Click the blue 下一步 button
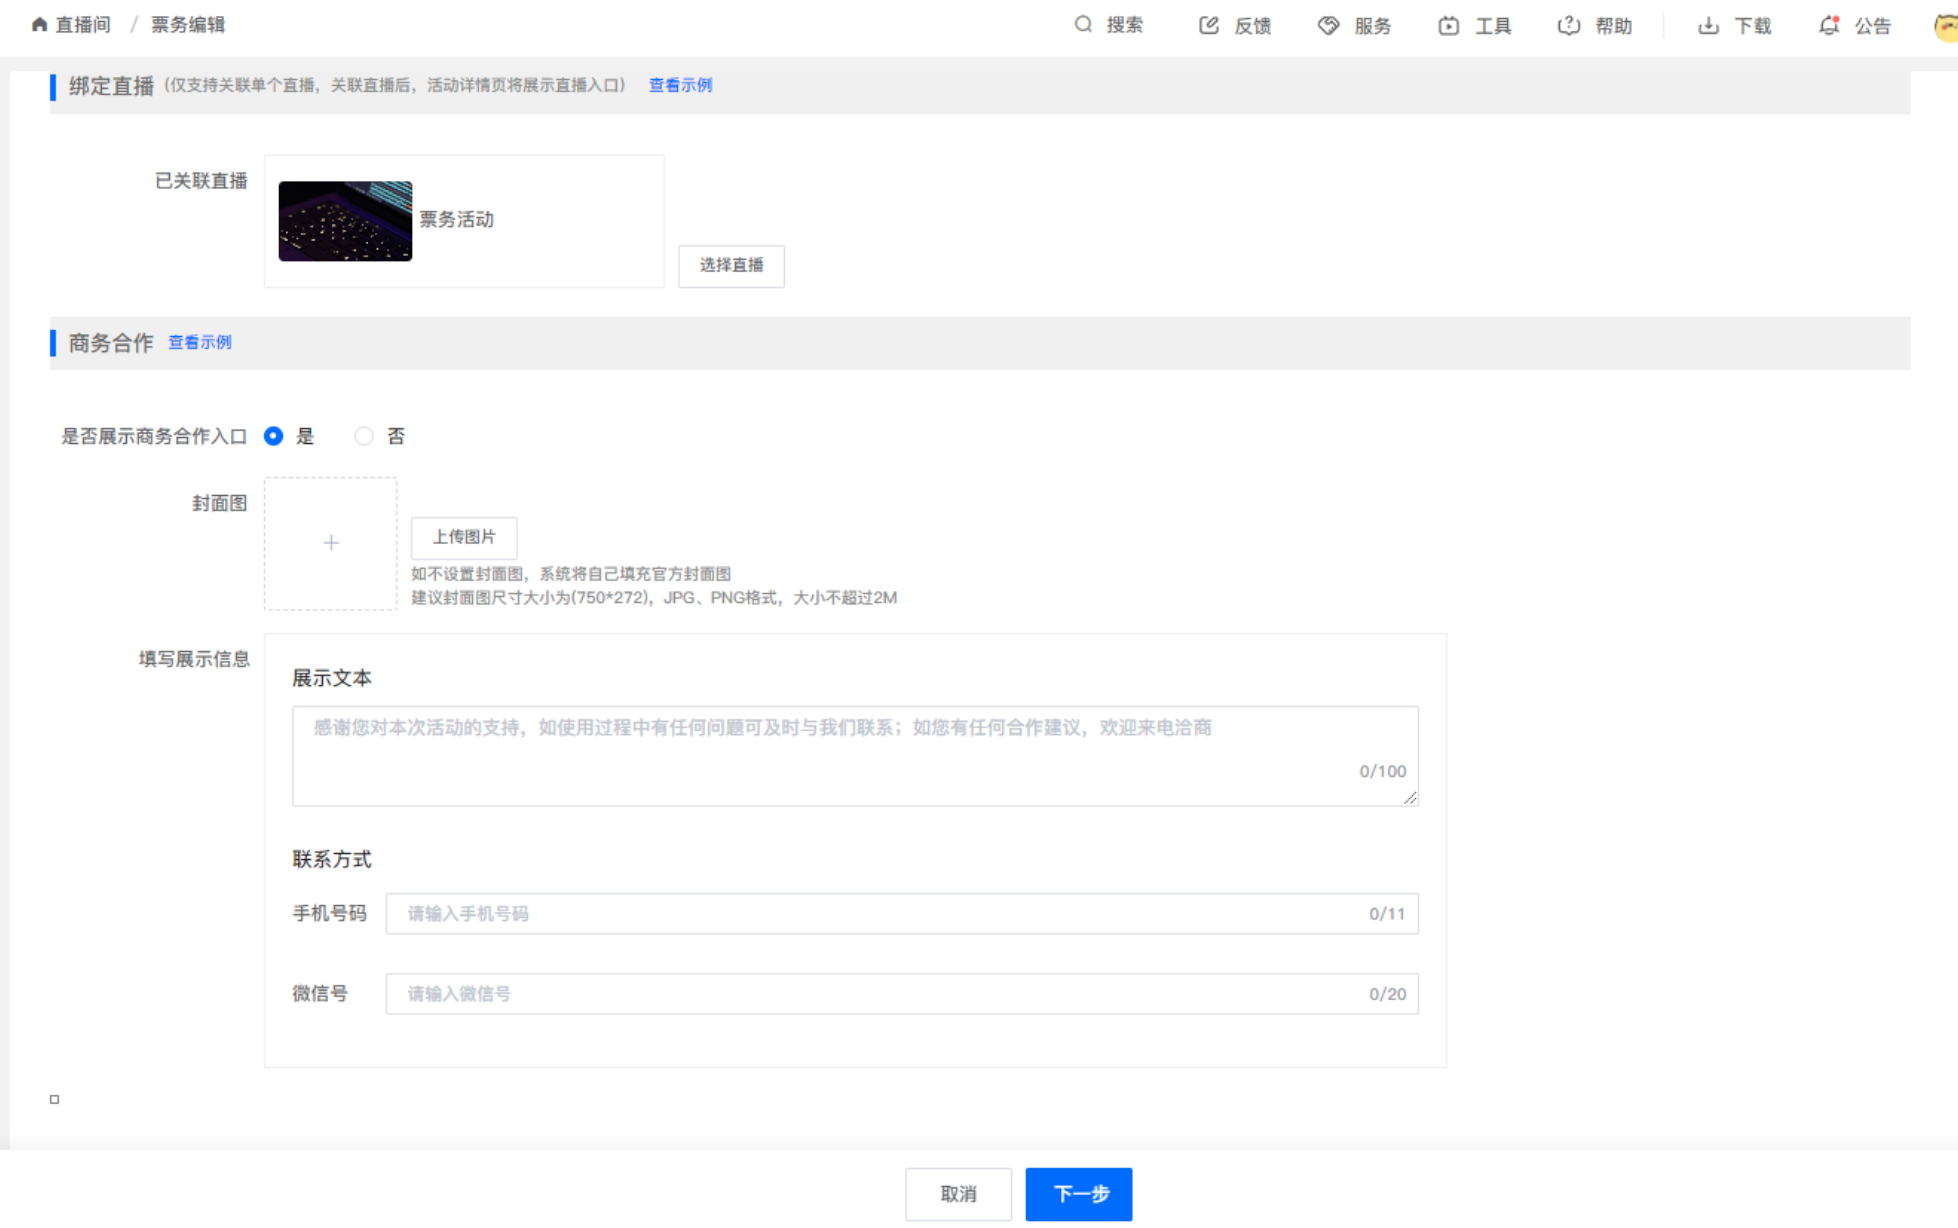The image size is (1958, 1228). click(x=1078, y=1194)
